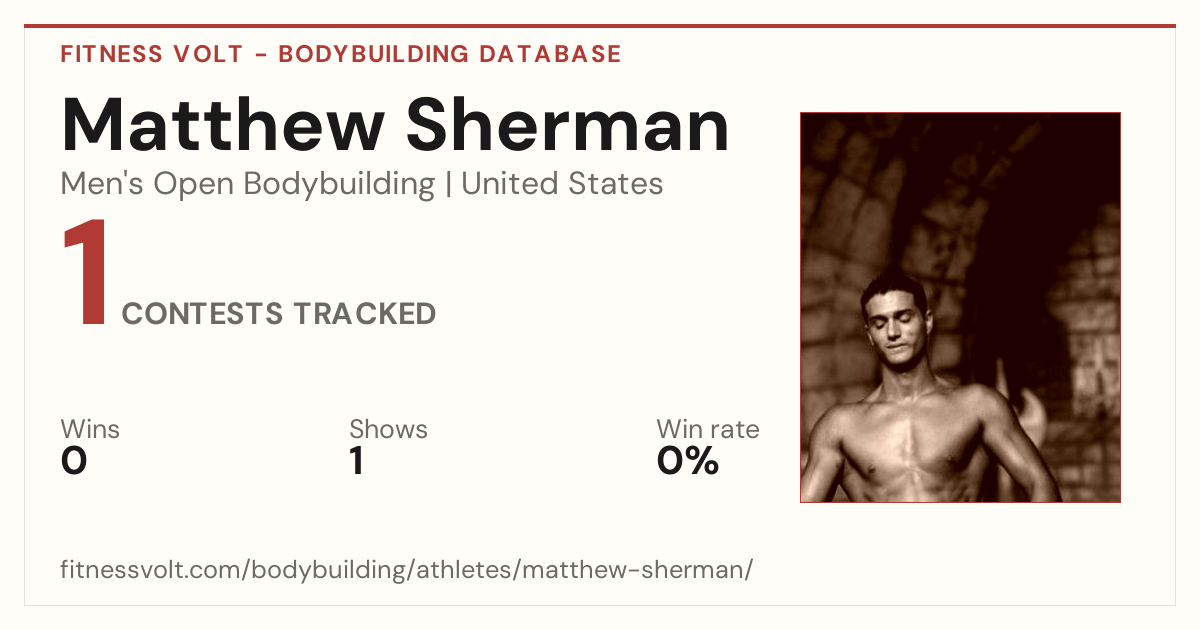Click the Shows value 1
Image resolution: width=1200 pixels, height=630 pixels.
point(357,461)
